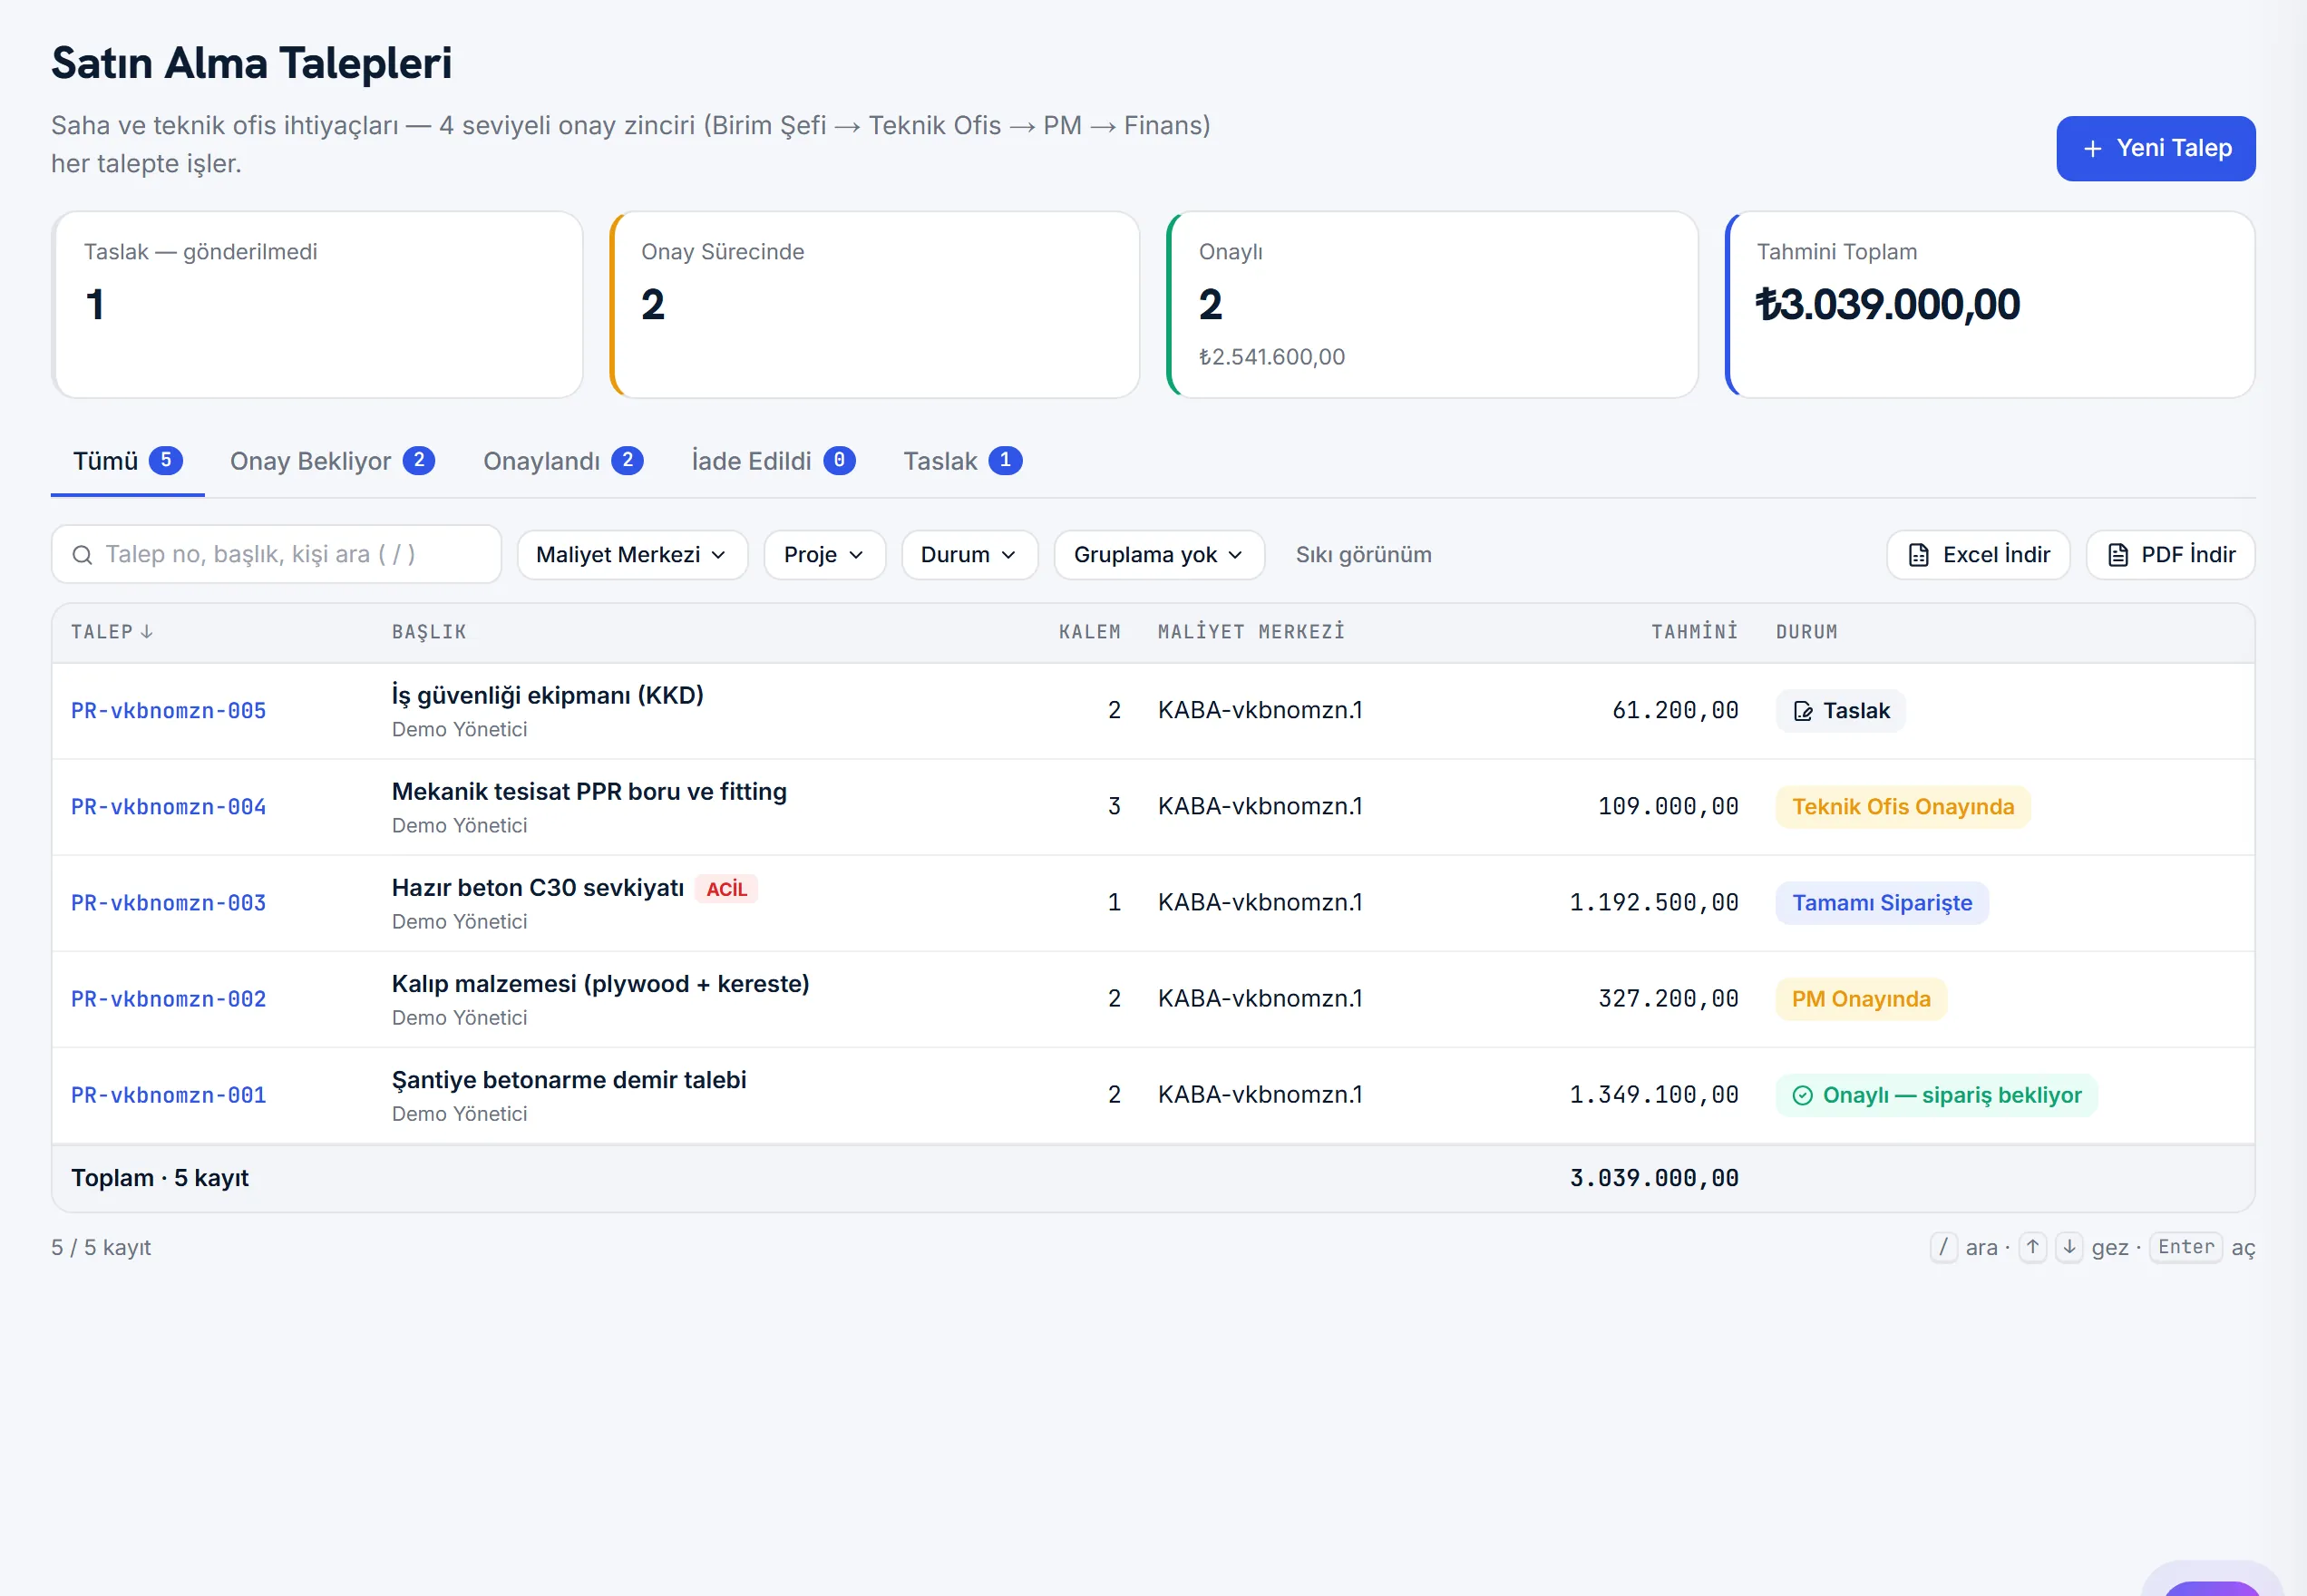Open the Proje filter dropdown
Image resolution: width=2307 pixels, height=1596 pixels.
point(824,555)
